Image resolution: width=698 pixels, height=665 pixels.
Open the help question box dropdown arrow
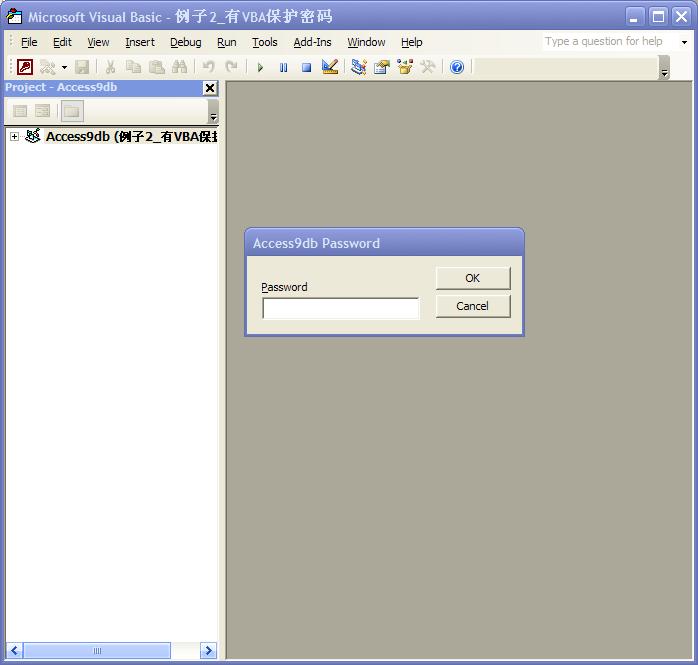pos(684,42)
